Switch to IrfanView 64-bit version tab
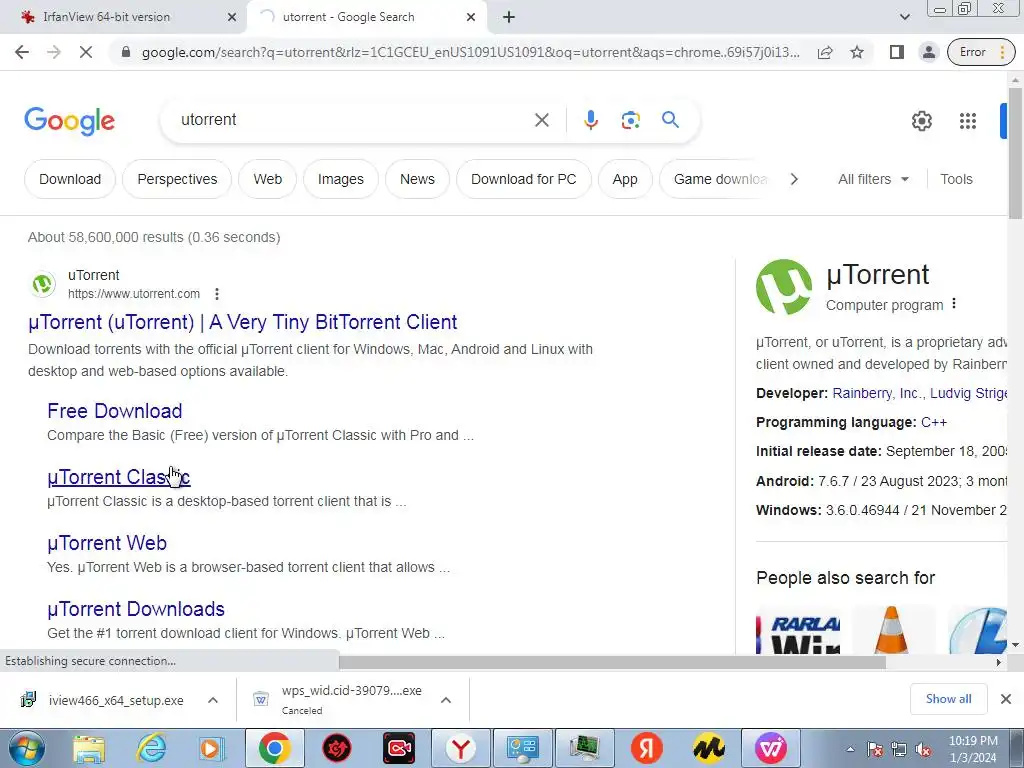The height and width of the screenshot is (768, 1024). [123, 17]
